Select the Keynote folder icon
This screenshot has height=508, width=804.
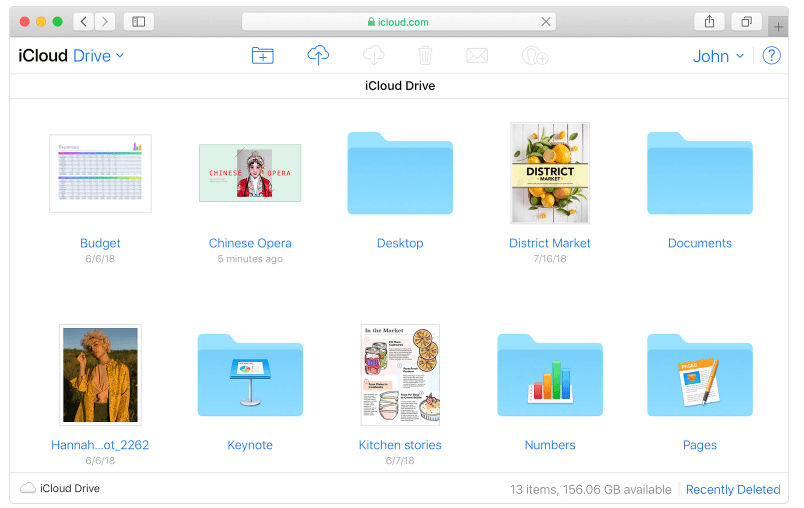click(250, 375)
